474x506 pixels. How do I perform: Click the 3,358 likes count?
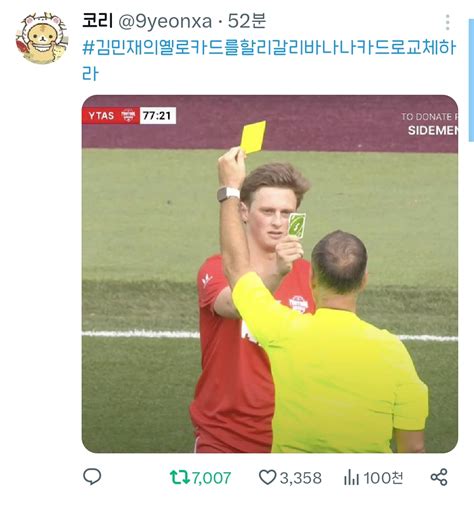301,478
